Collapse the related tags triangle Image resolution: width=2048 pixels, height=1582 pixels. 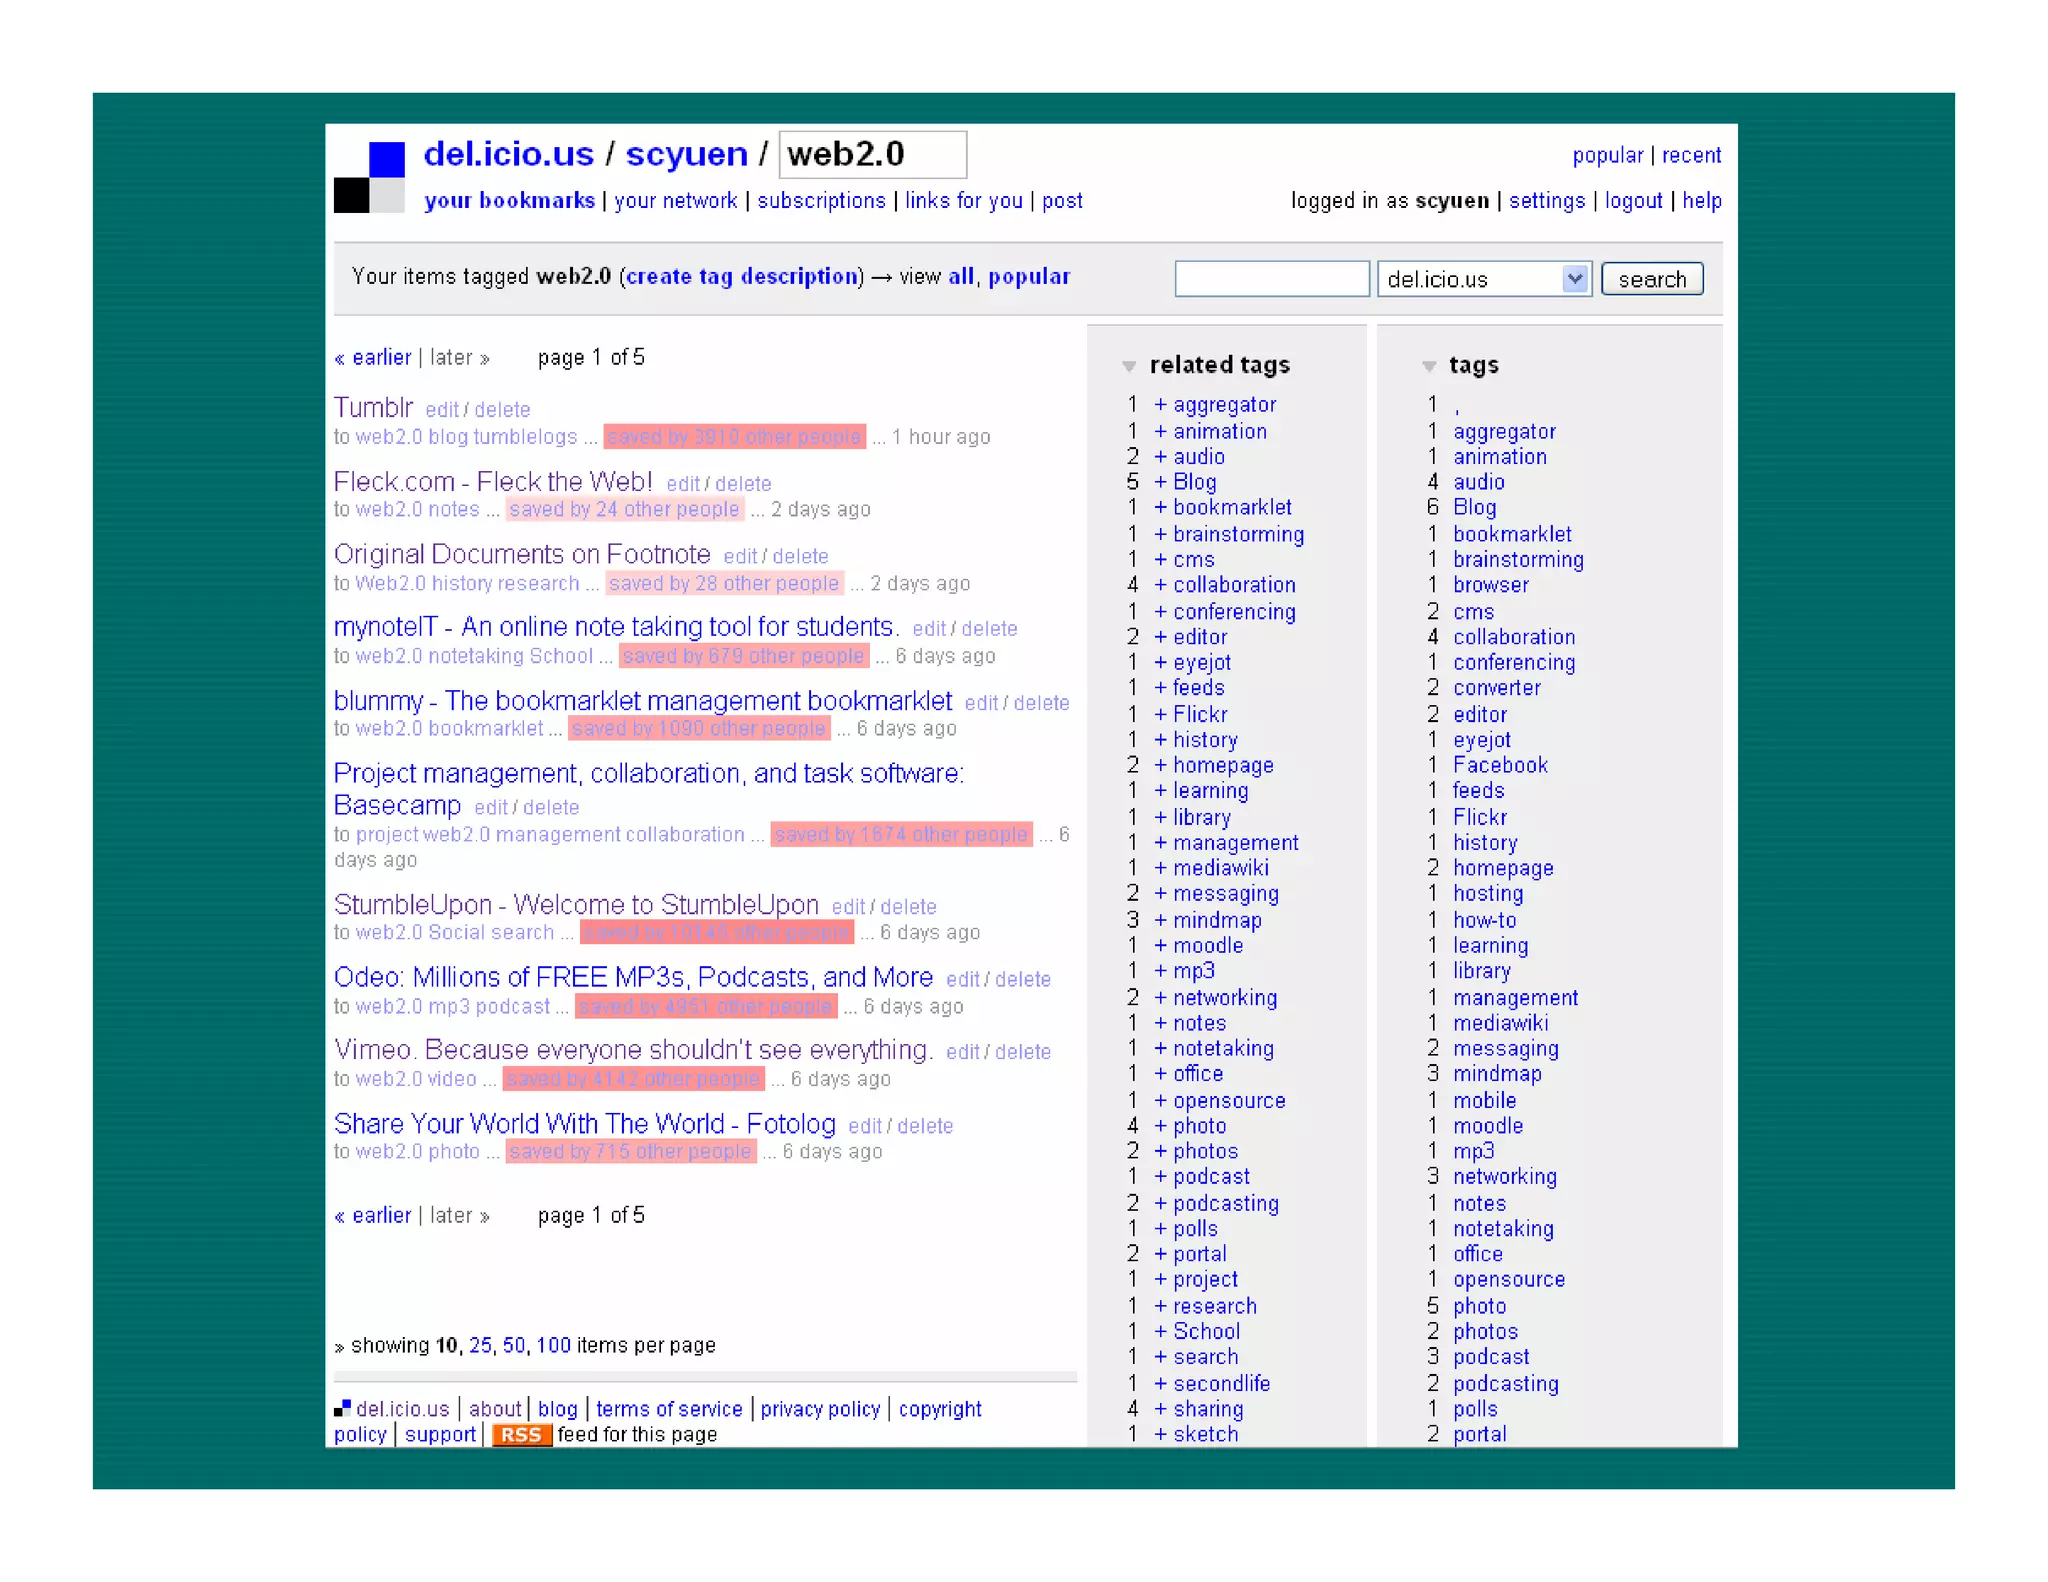[1129, 366]
